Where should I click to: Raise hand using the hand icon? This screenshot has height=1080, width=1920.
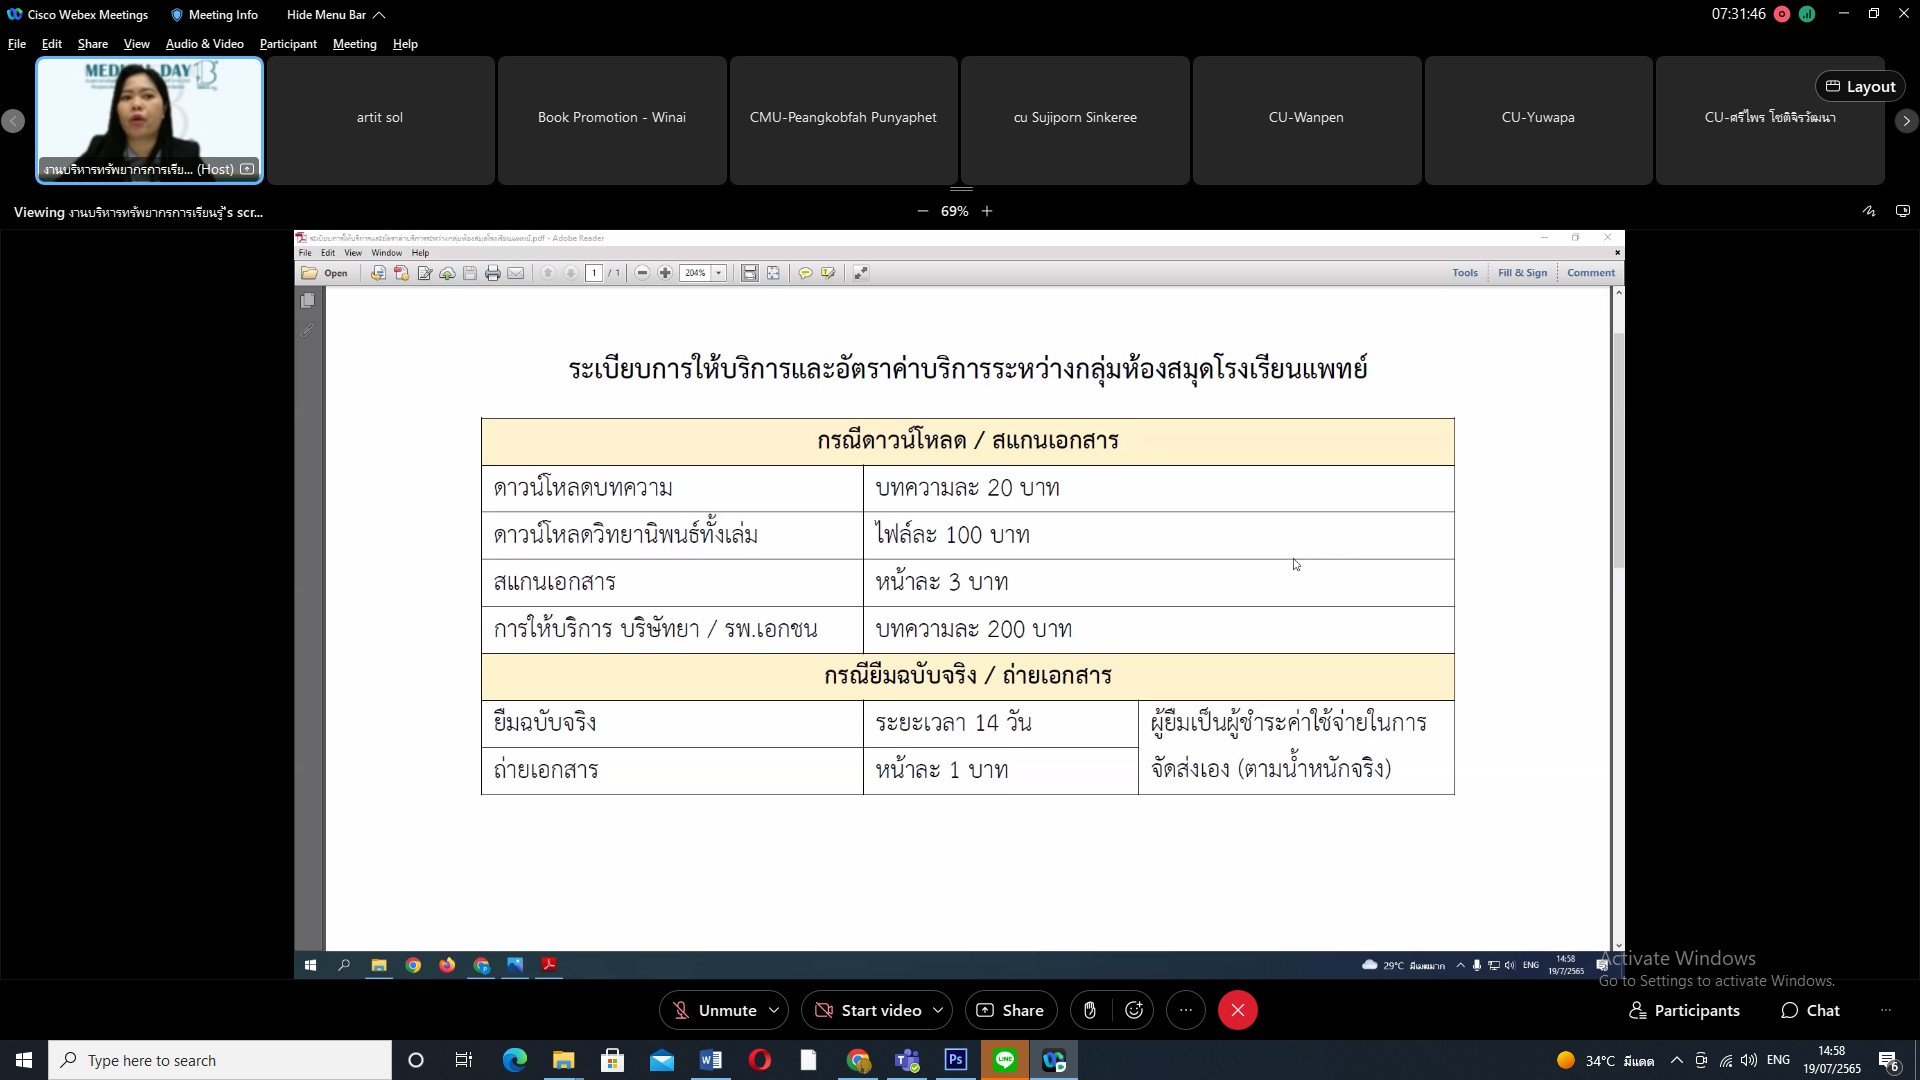click(1090, 1010)
